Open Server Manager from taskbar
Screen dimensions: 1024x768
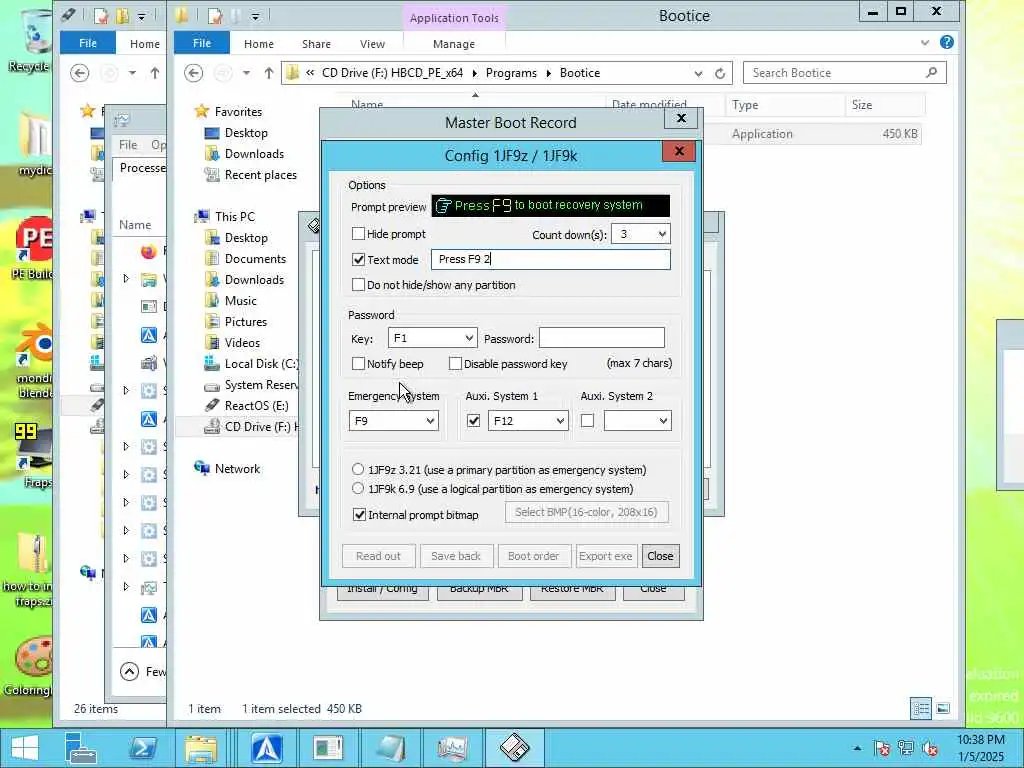coord(81,748)
